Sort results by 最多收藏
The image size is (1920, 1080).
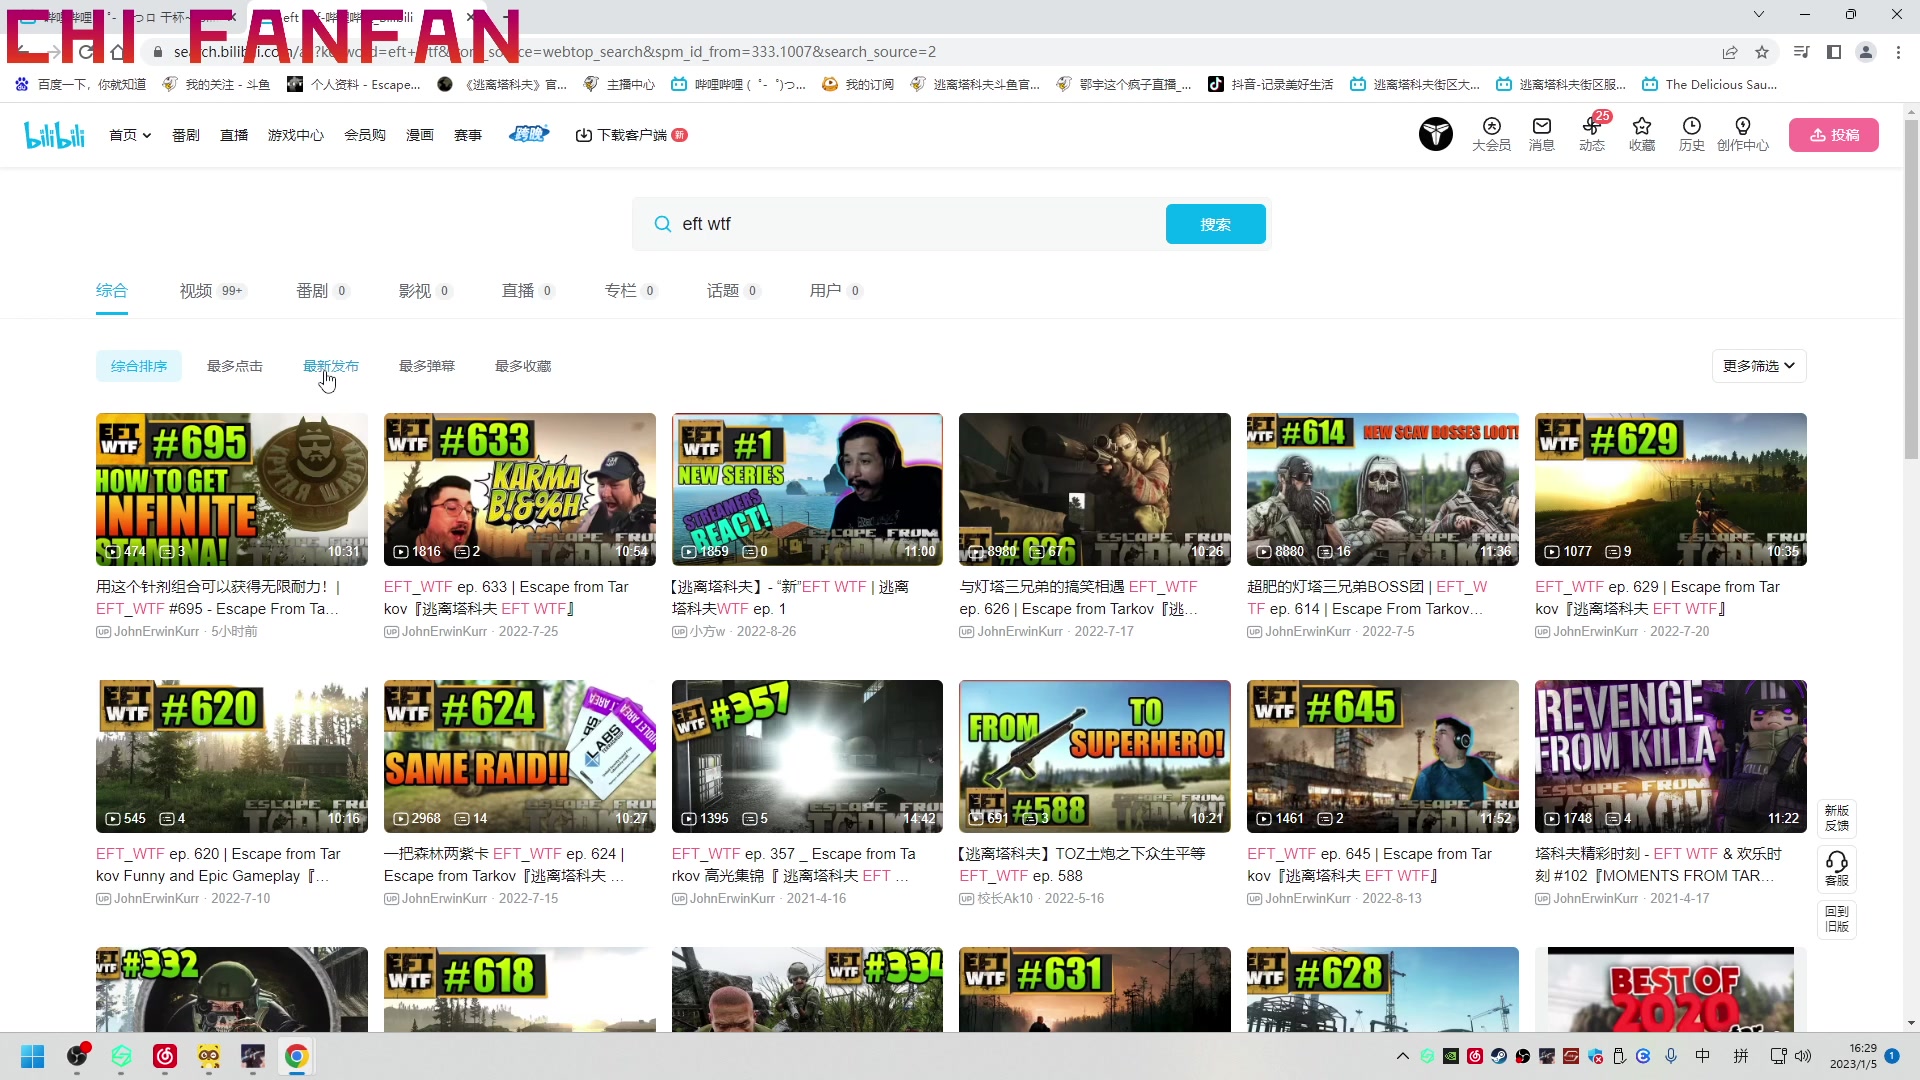pyautogui.click(x=523, y=366)
